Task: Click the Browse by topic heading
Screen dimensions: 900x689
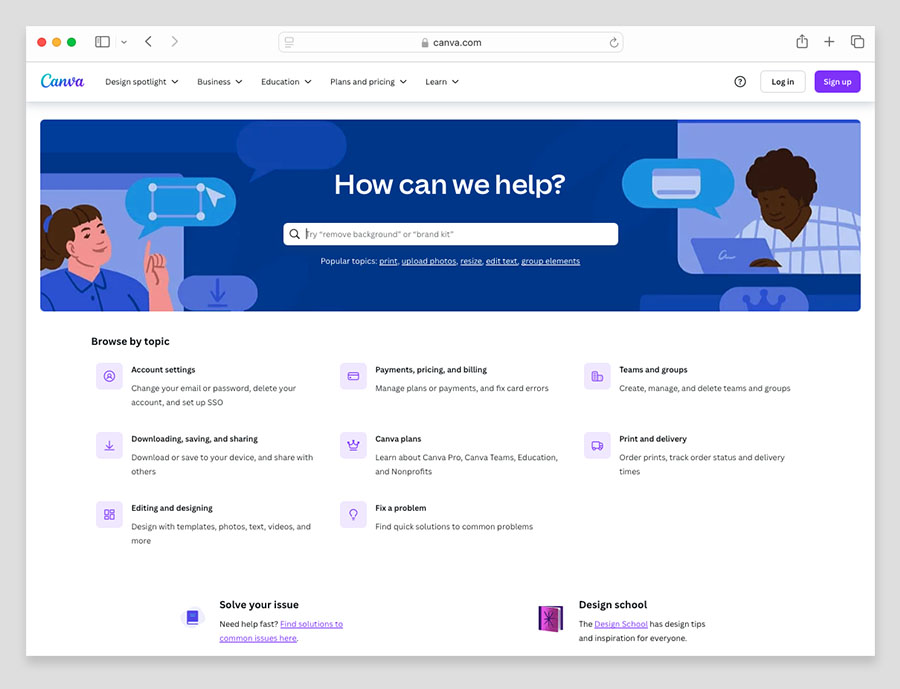Action: pos(130,342)
